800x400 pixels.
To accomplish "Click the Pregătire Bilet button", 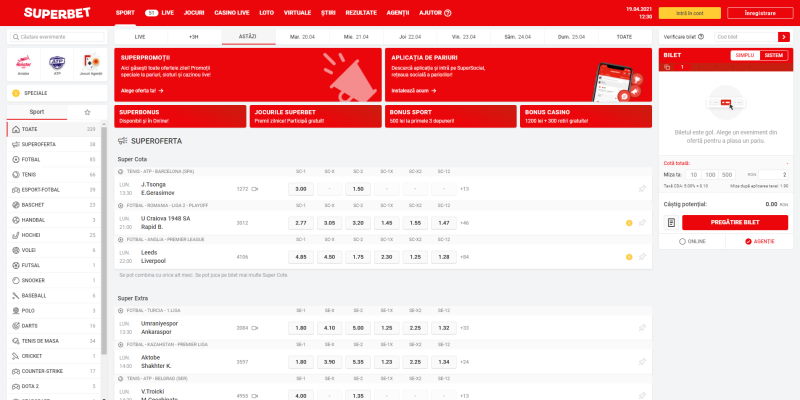I will [735, 222].
